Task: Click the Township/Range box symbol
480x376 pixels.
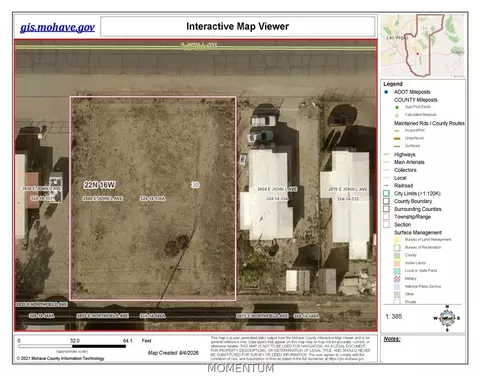Action: [x=386, y=217]
